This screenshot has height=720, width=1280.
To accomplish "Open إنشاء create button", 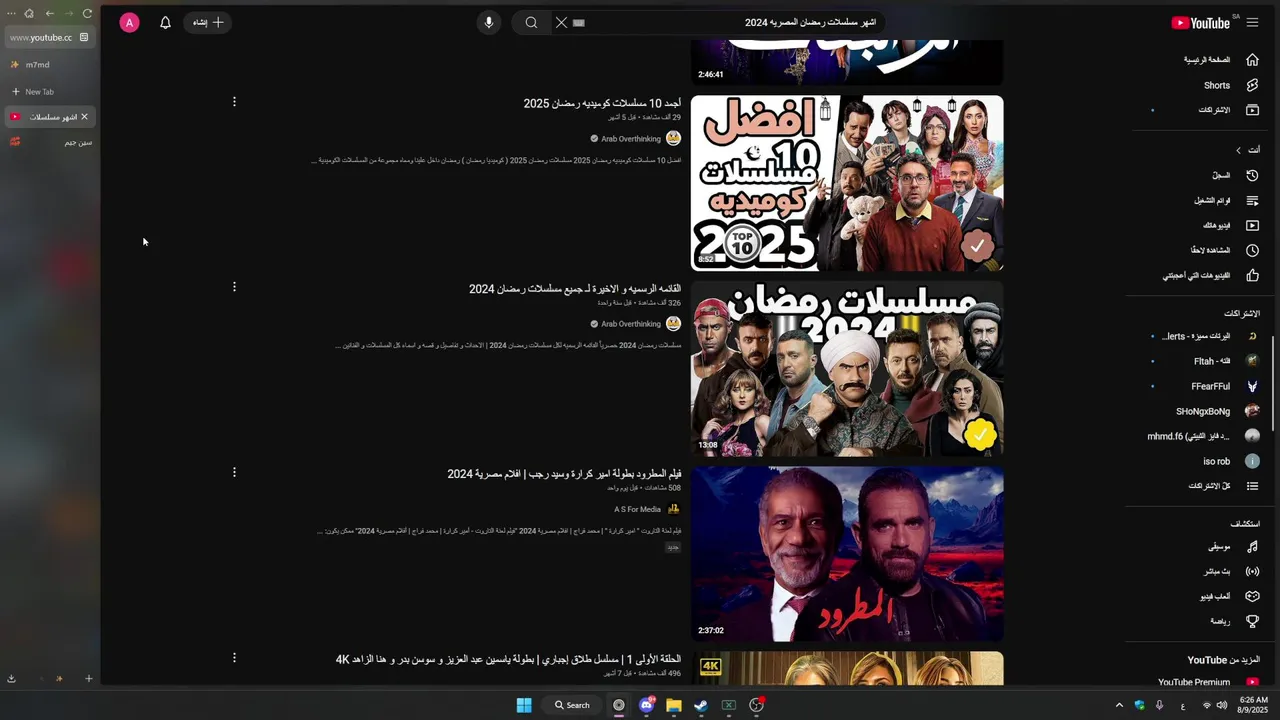I will 207,22.
